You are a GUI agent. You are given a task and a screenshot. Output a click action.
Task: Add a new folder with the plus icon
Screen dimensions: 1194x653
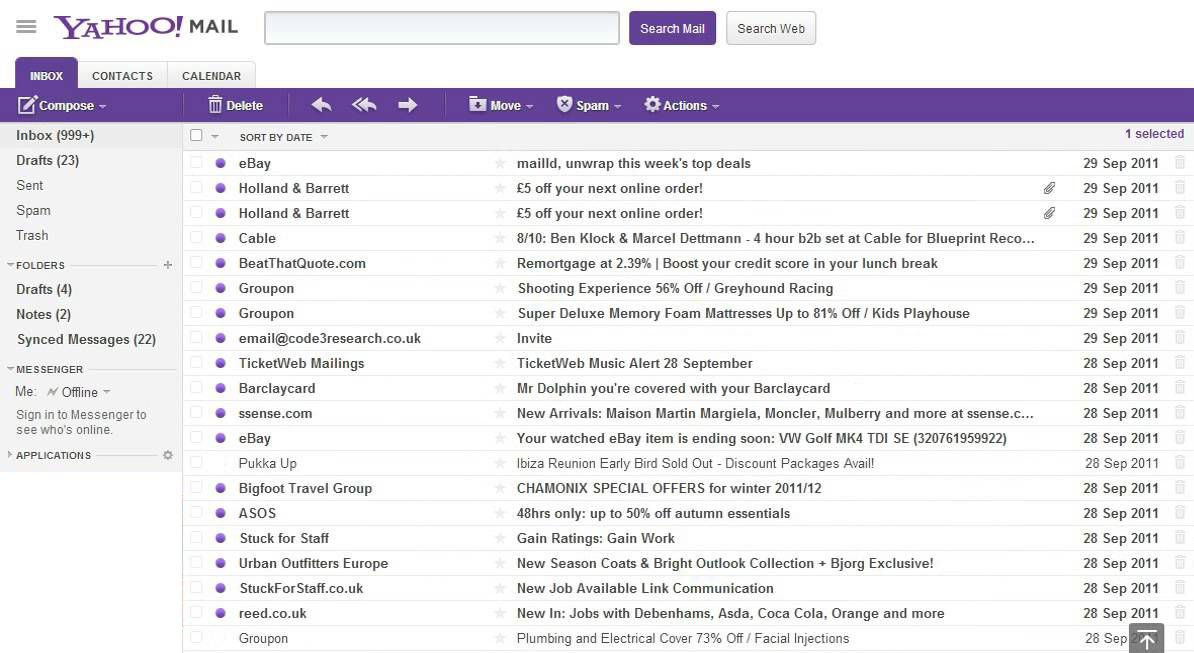pyautogui.click(x=168, y=265)
